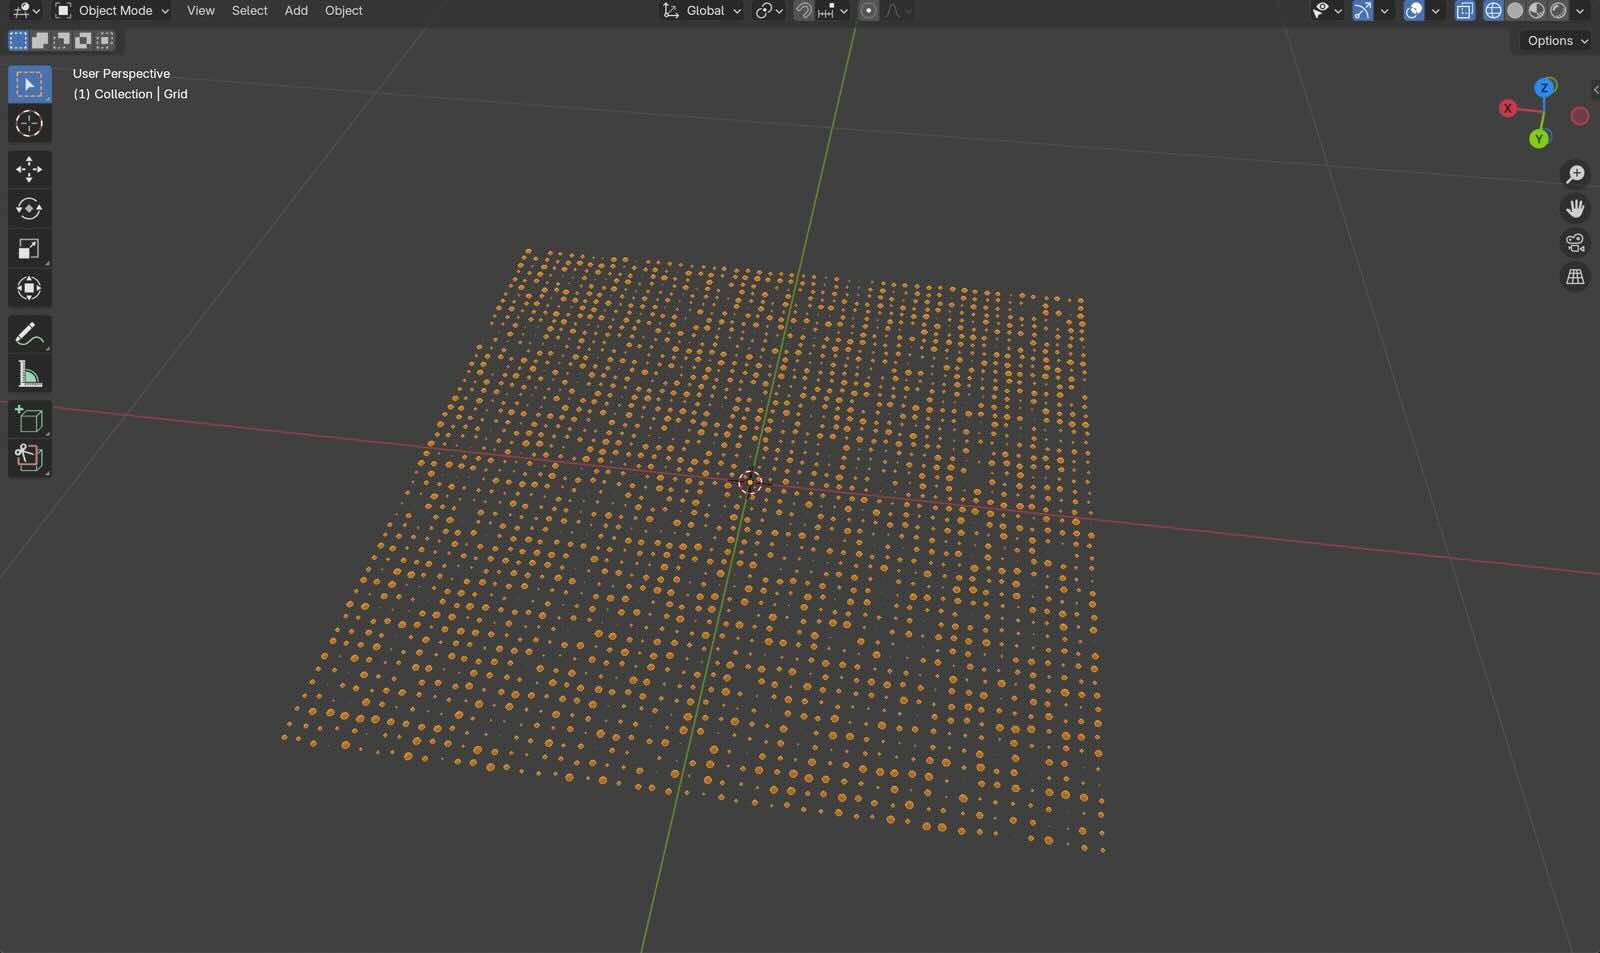The width and height of the screenshot is (1600, 953).
Task: Select the Rotate tool
Action: 29,209
